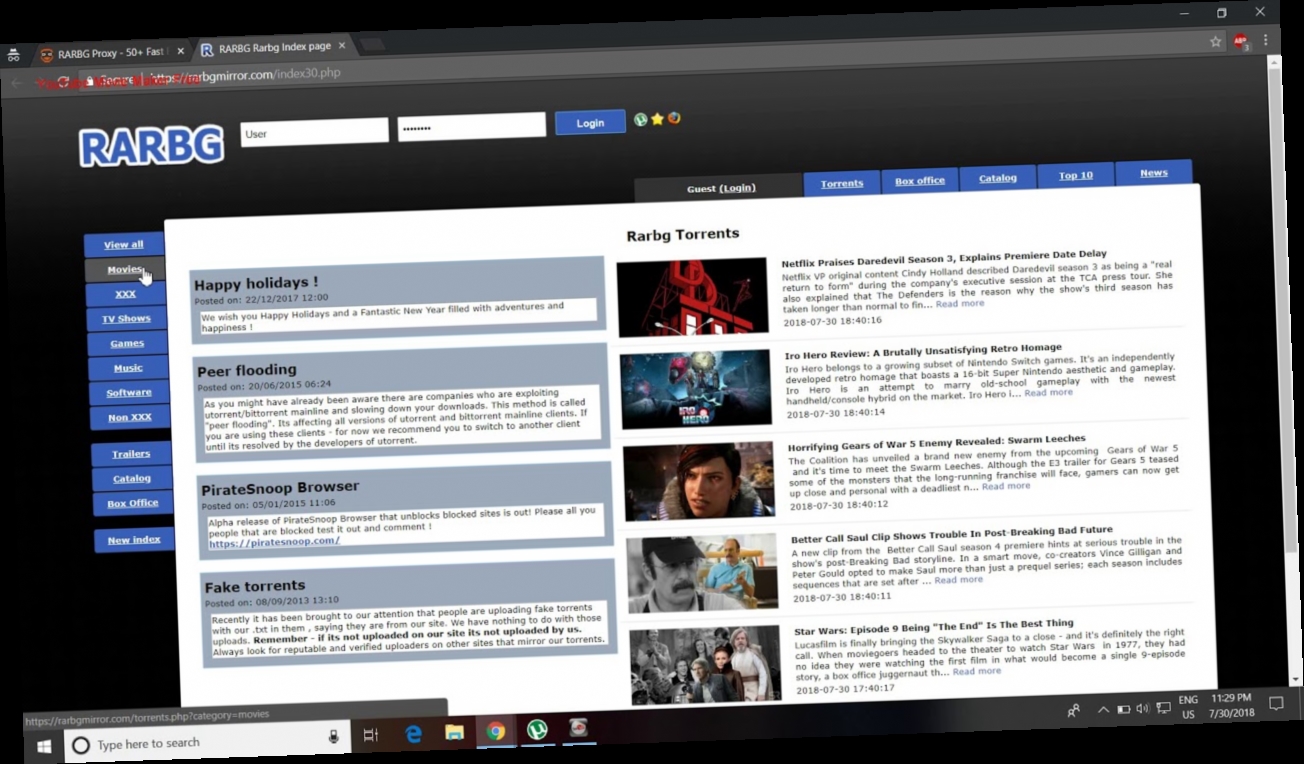Viewport: 1304px width, 764px height.
Task: Click the blue Login button
Action: coord(590,122)
